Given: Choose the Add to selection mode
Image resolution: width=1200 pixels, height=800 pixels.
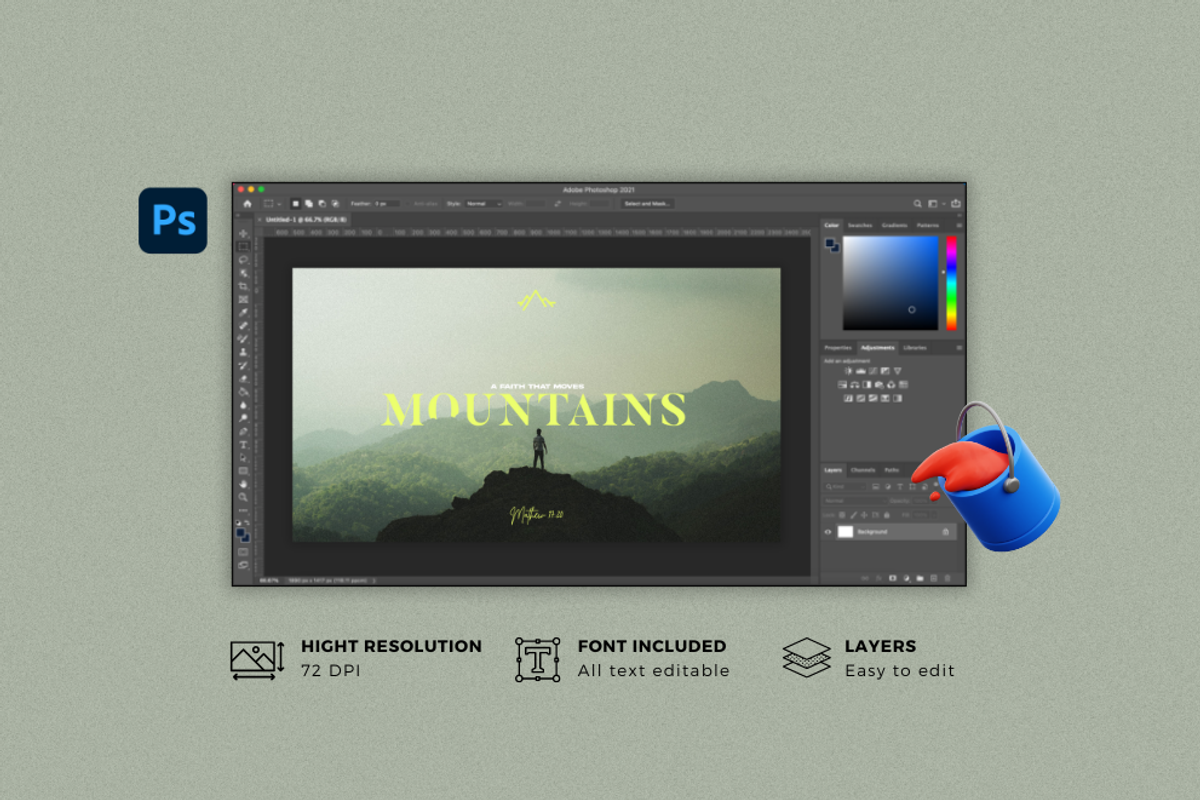Looking at the screenshot, I should pos(309,203).
